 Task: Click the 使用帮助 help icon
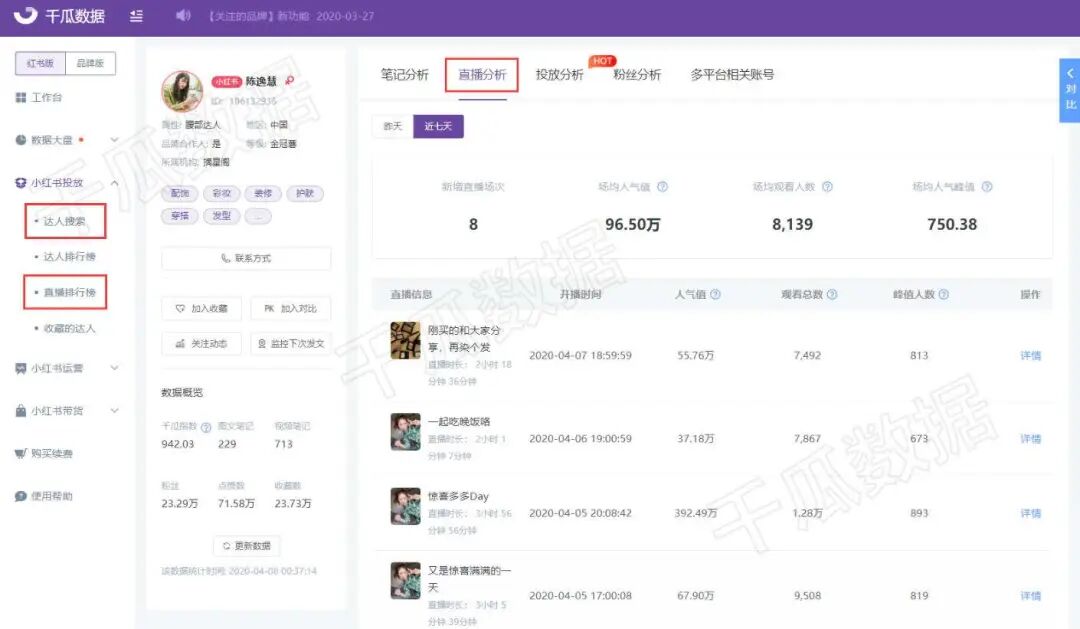click(x=21, y=496)
